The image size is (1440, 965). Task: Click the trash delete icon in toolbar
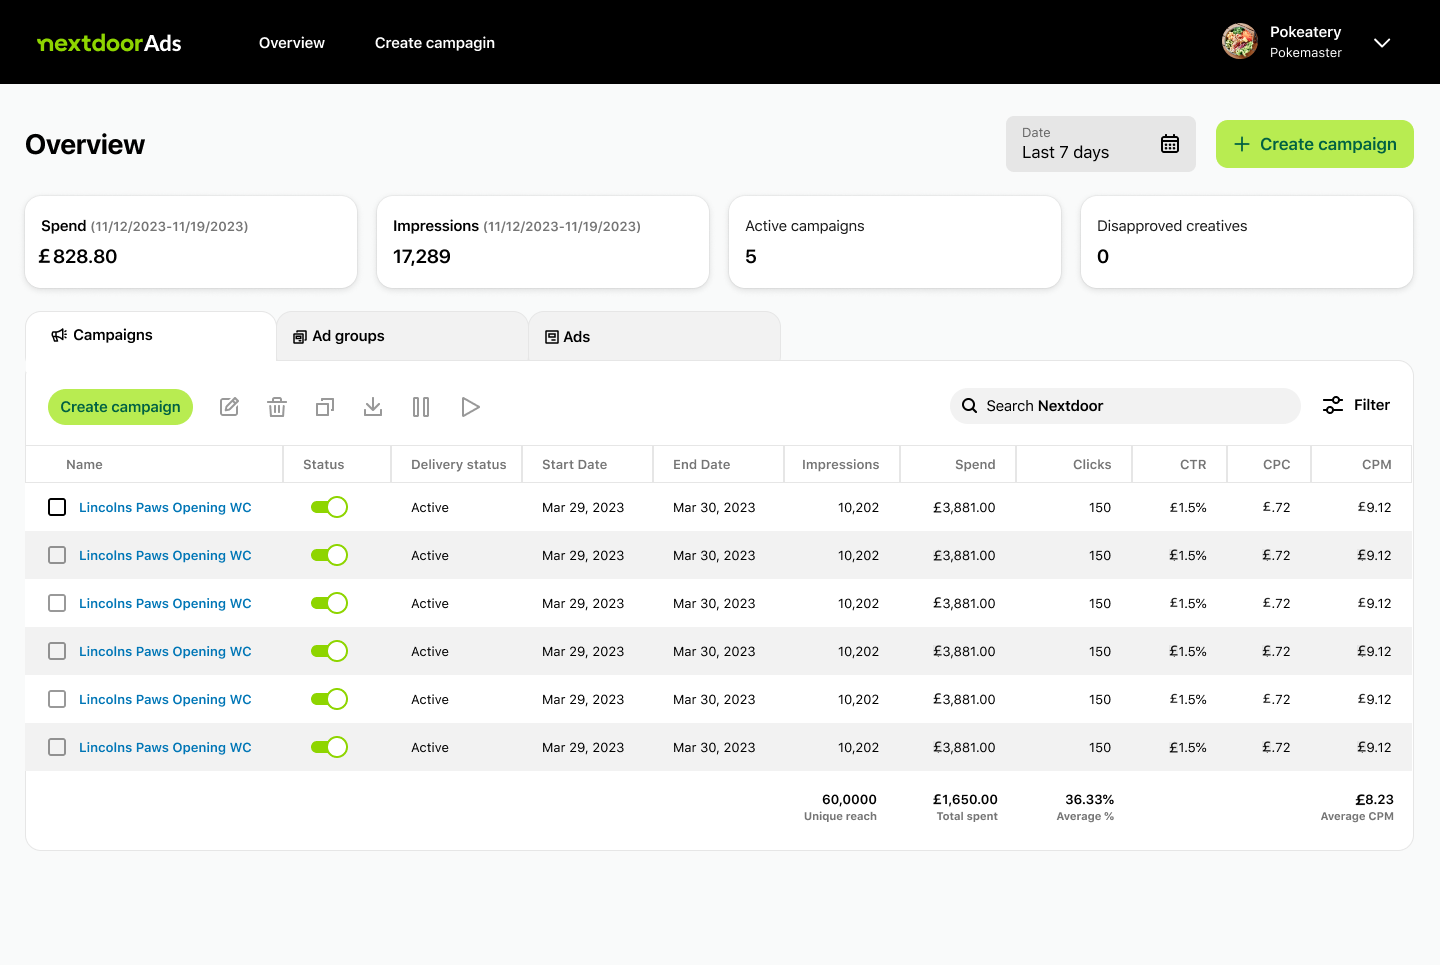point(277,407)
